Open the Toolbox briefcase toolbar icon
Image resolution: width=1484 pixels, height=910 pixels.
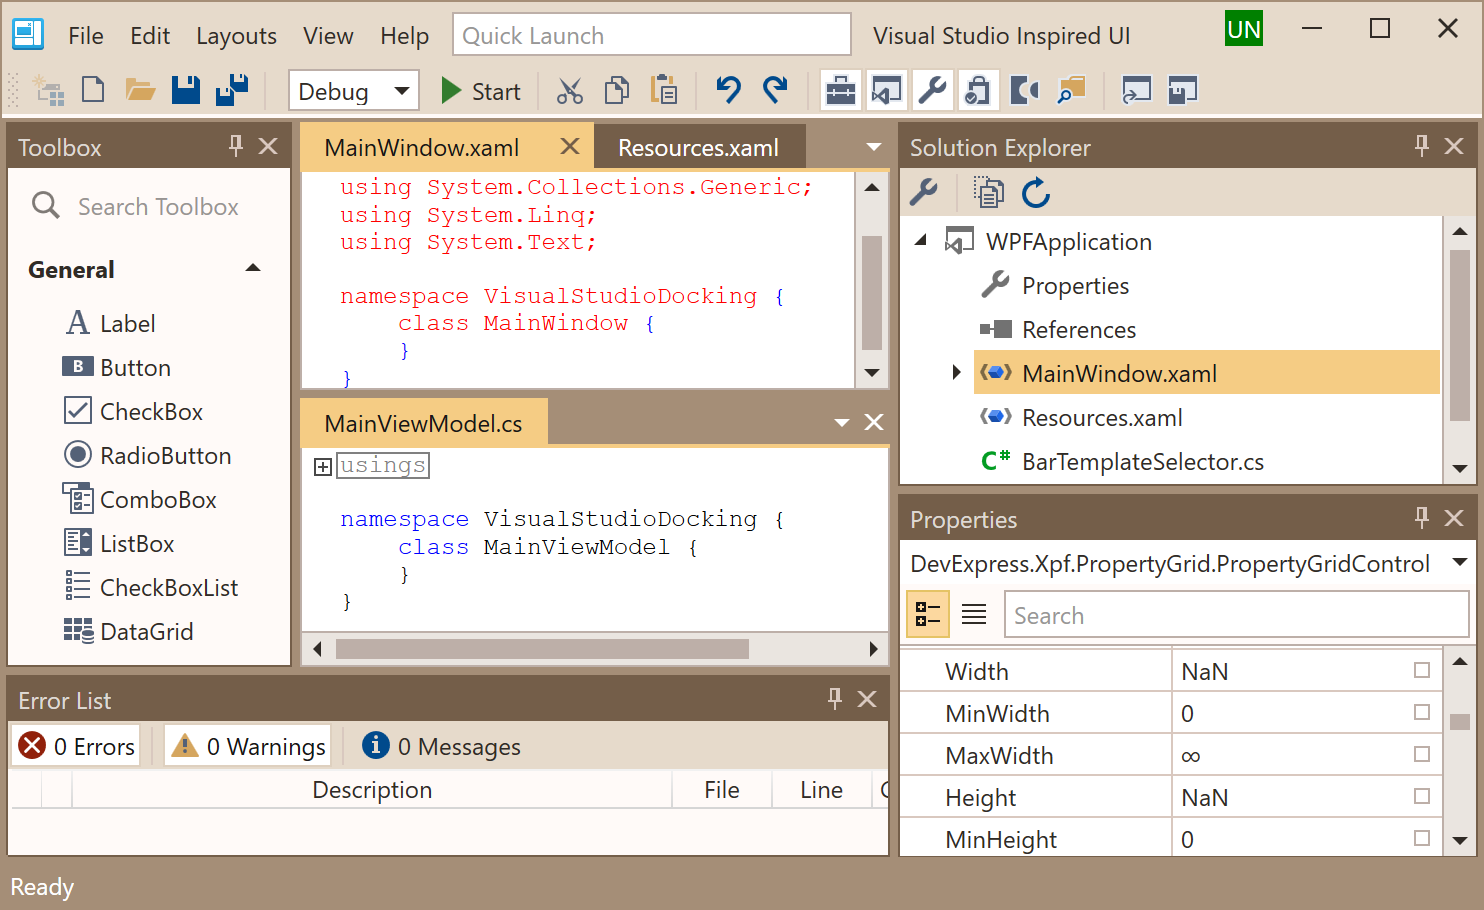coord(840,91)
